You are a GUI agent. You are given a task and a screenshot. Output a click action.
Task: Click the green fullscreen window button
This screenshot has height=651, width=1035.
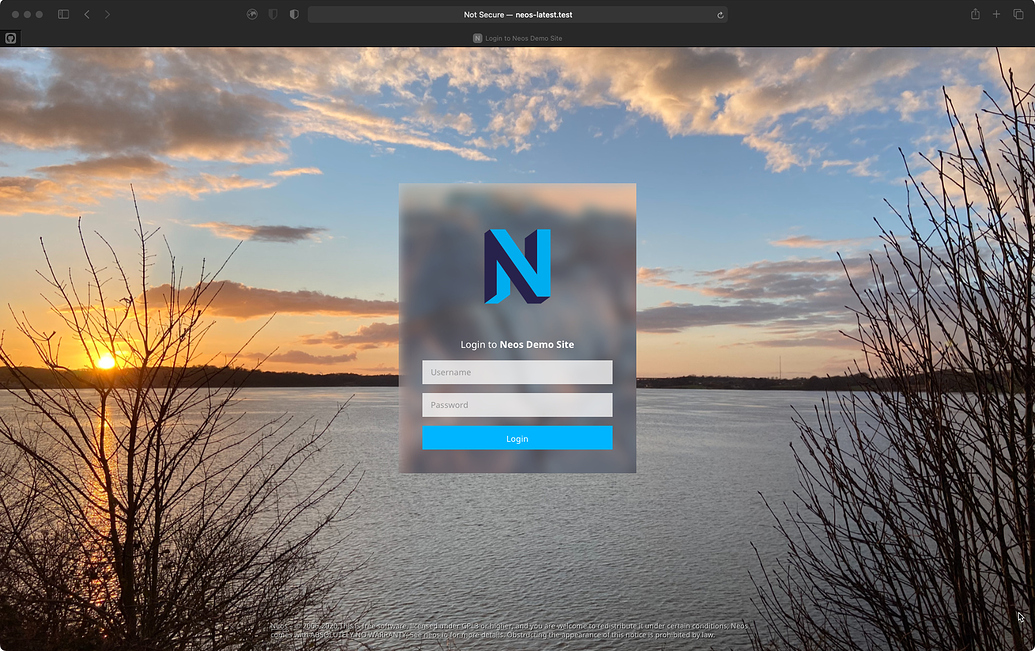[39, 14]
